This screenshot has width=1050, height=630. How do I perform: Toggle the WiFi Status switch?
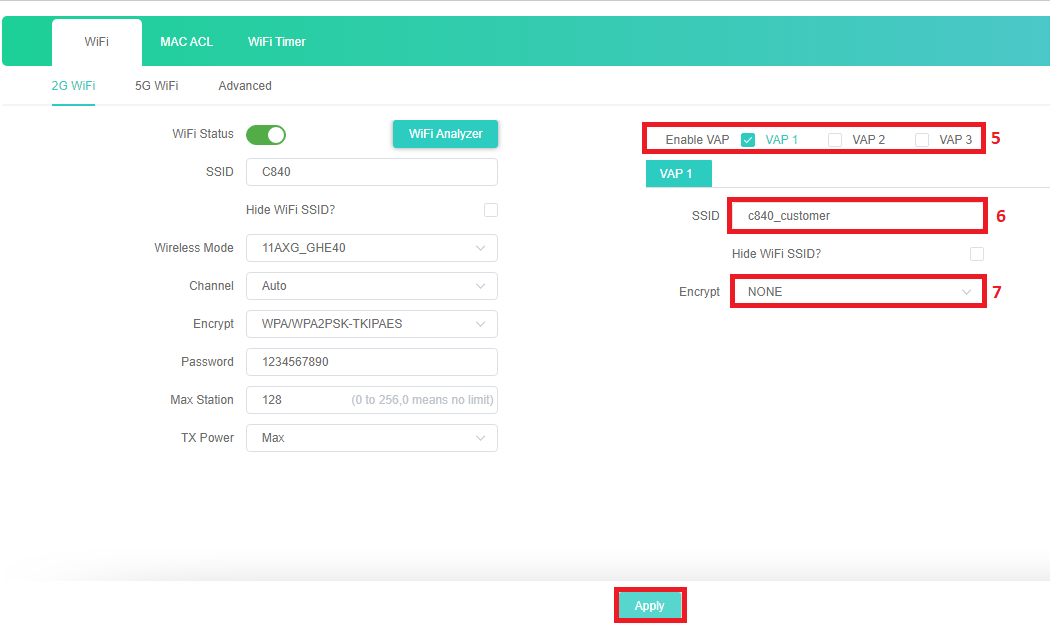click(x=266, y=134)
